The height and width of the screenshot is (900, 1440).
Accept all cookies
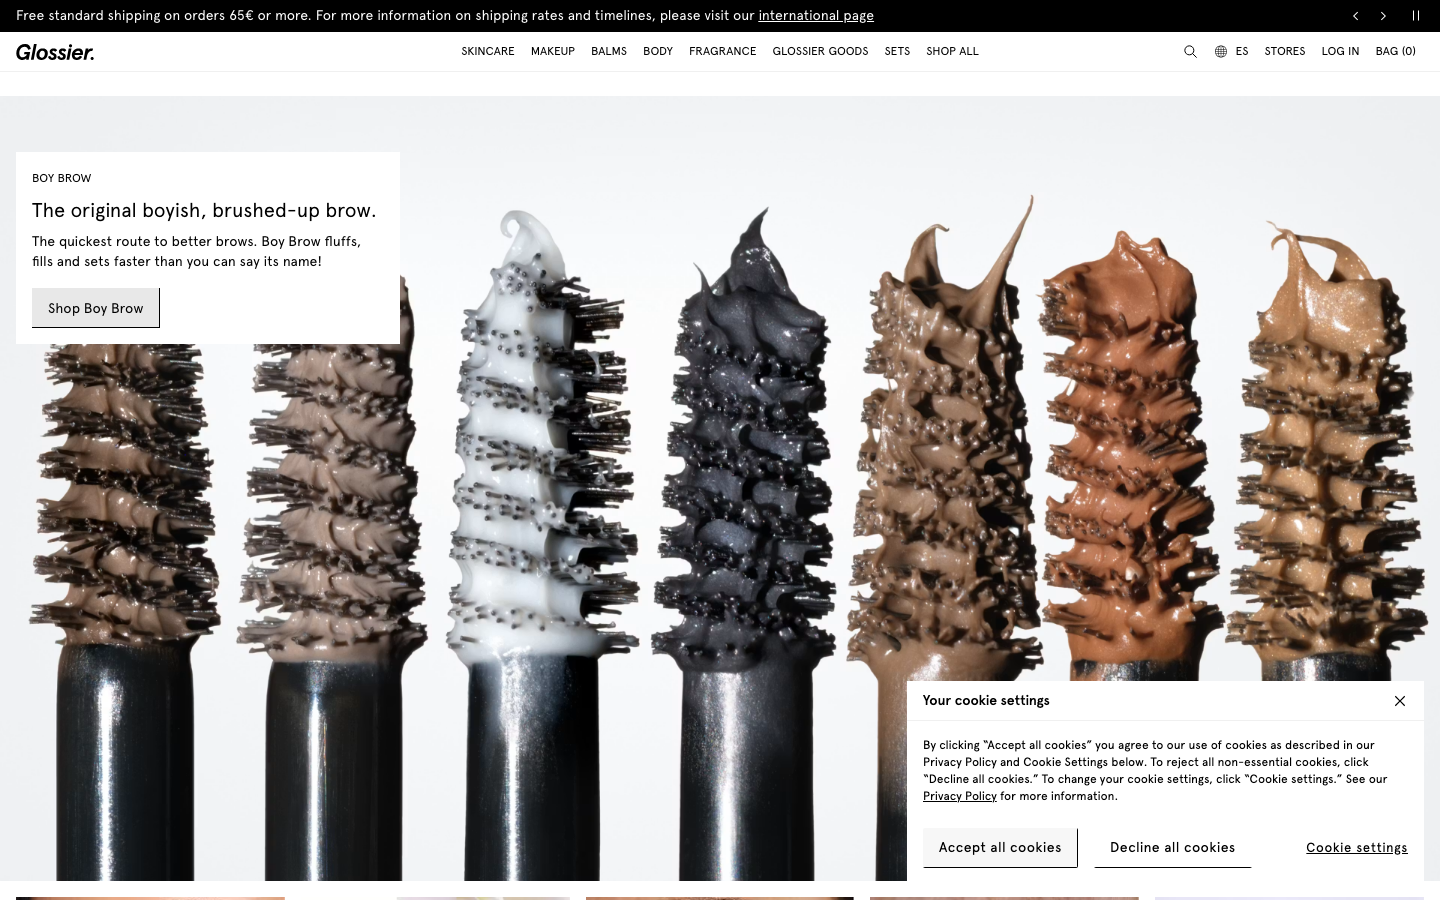[1000, 848]
